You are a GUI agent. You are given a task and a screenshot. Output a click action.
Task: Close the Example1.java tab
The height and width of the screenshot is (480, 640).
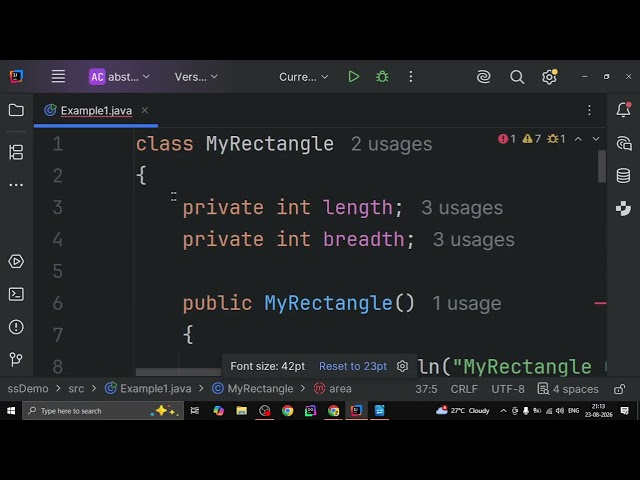coord(144,110)
